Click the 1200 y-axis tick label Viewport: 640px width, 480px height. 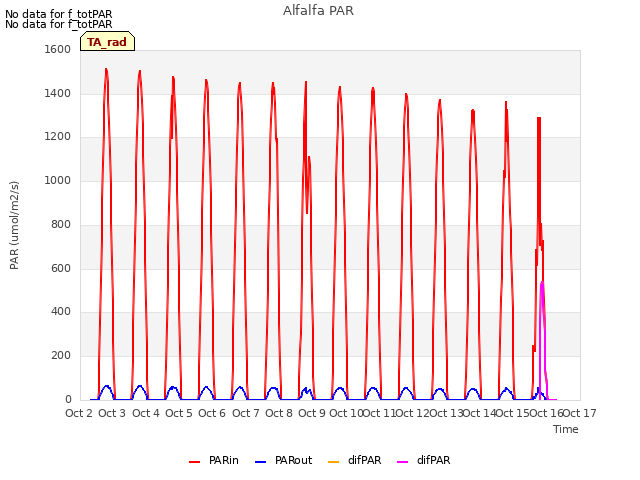click(58, 137)
